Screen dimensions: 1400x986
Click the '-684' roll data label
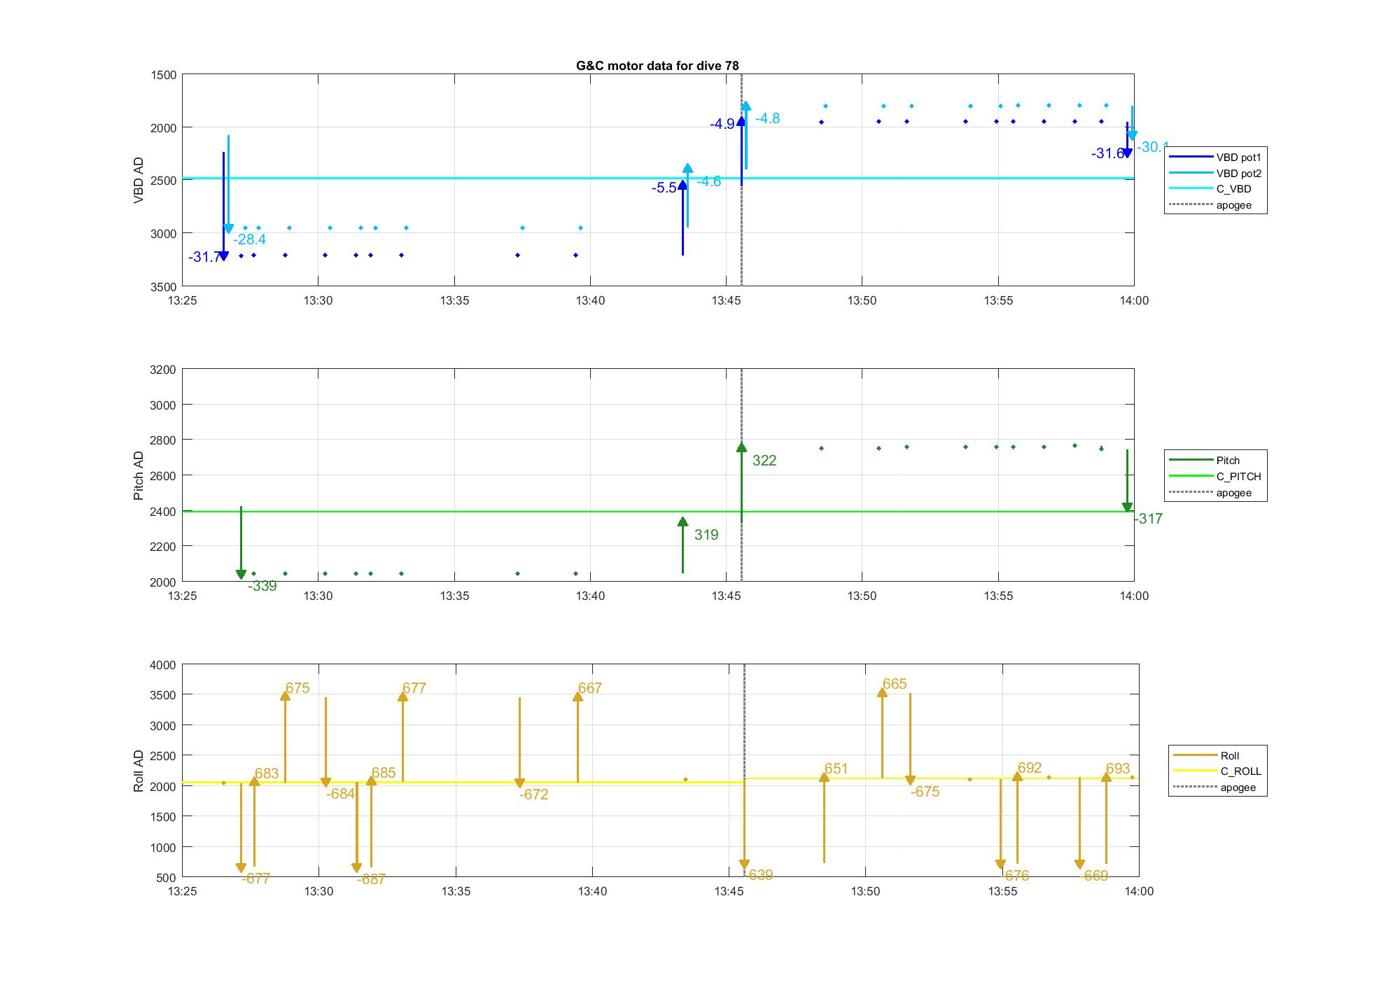coord(340,794)
